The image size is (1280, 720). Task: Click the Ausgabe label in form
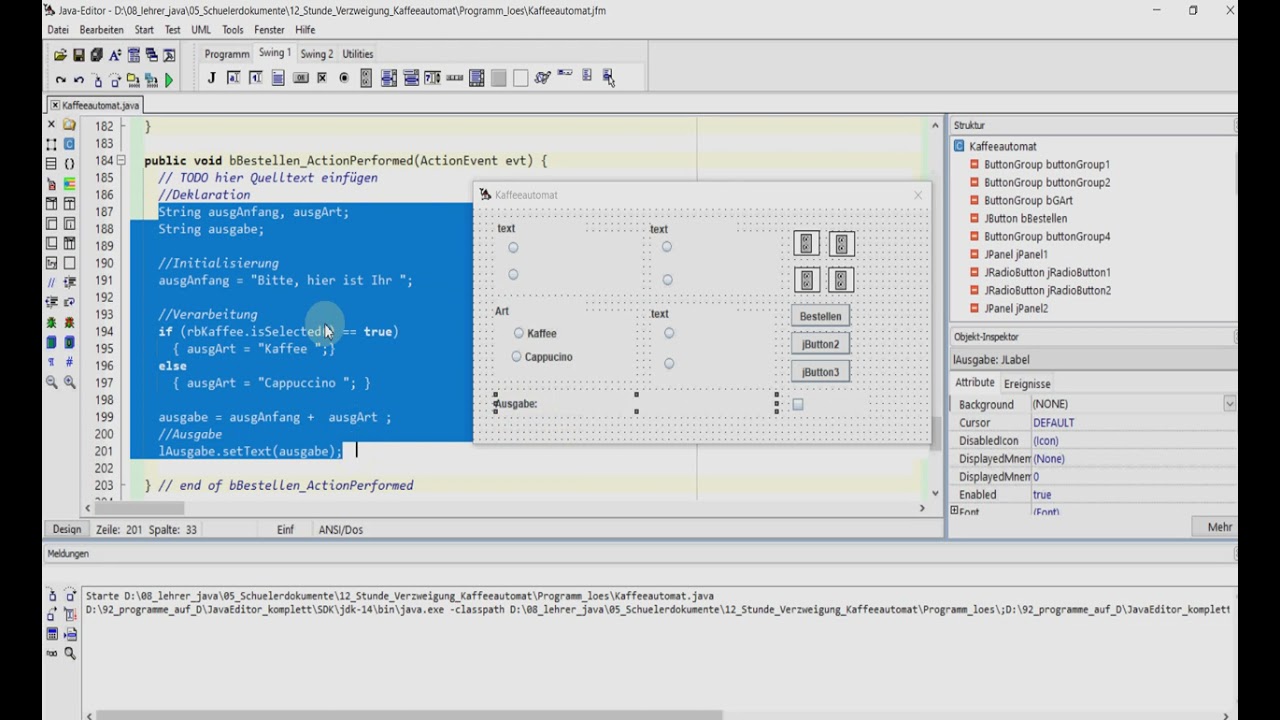point(517,404)
